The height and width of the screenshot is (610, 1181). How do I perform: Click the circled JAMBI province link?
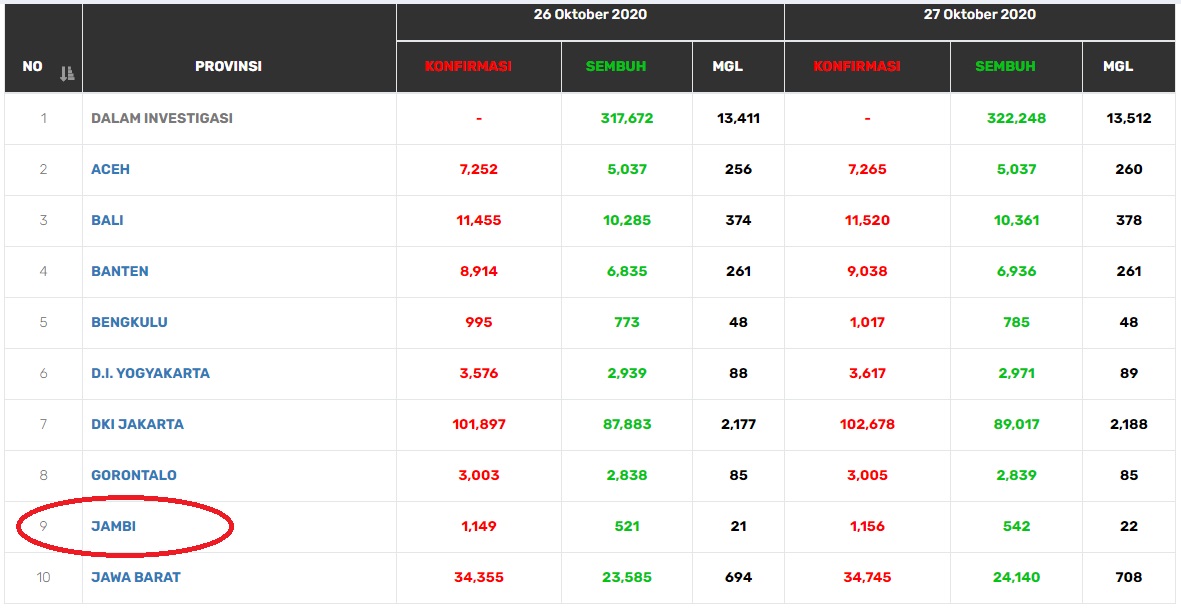(x=113, y=526)
